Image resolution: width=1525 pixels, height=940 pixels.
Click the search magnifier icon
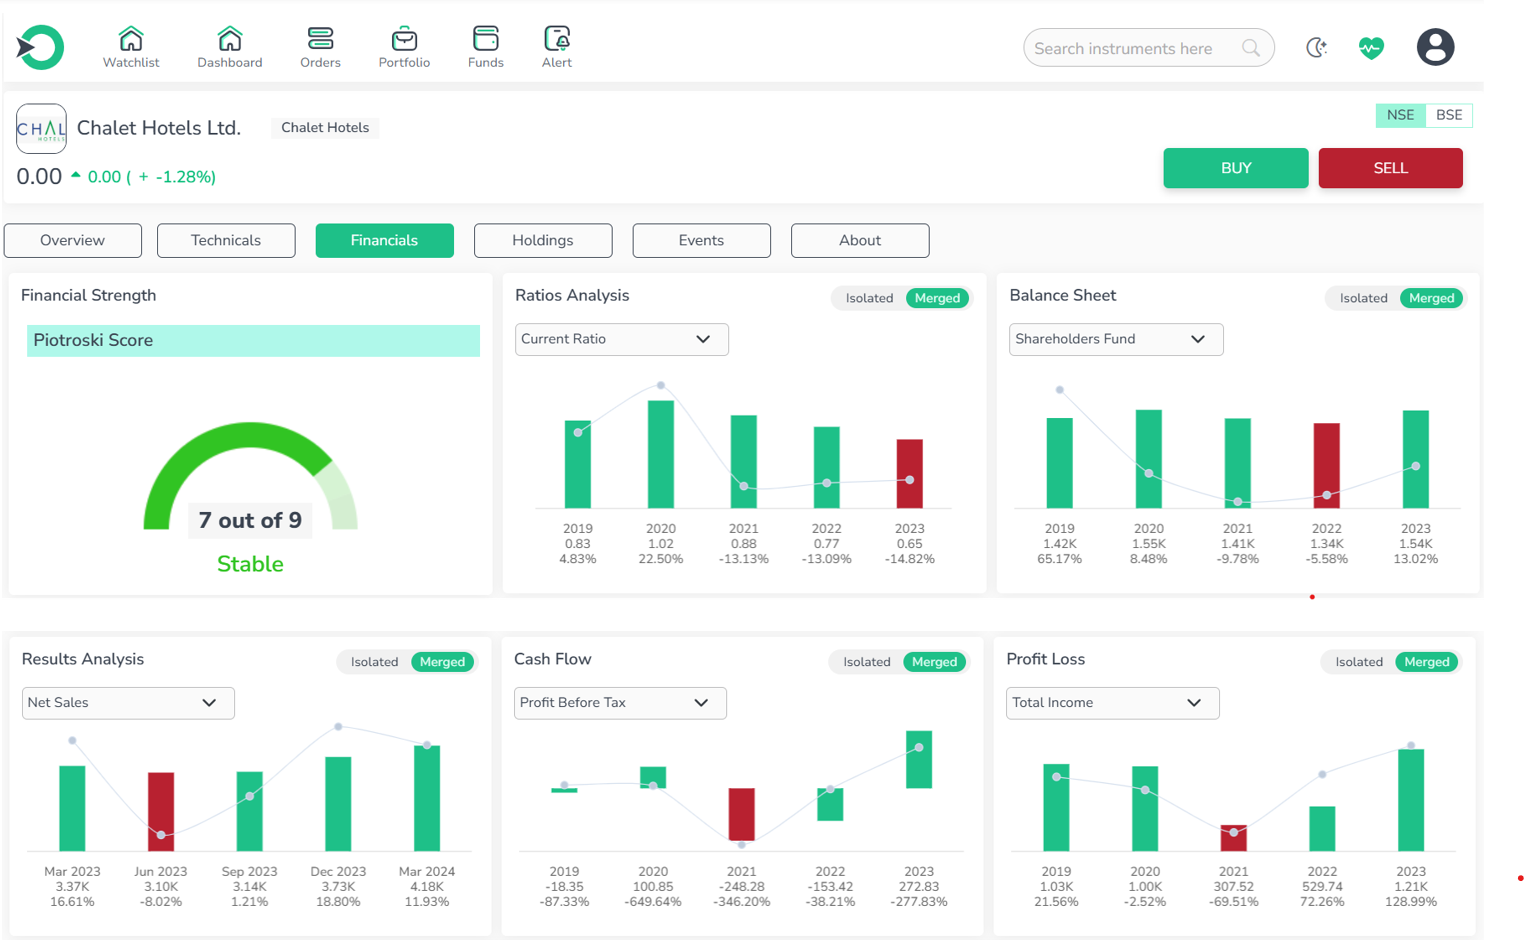click(1251, 48)
